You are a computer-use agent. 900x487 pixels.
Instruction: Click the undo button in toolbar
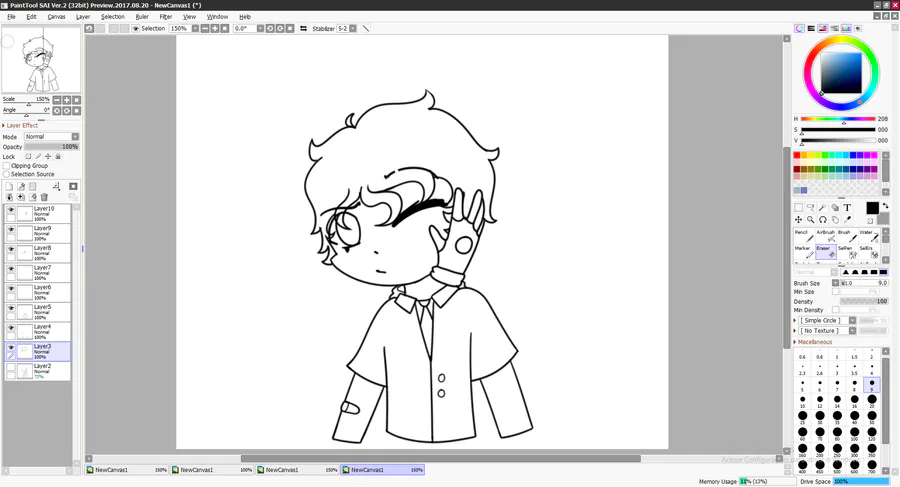coord(89,28)
